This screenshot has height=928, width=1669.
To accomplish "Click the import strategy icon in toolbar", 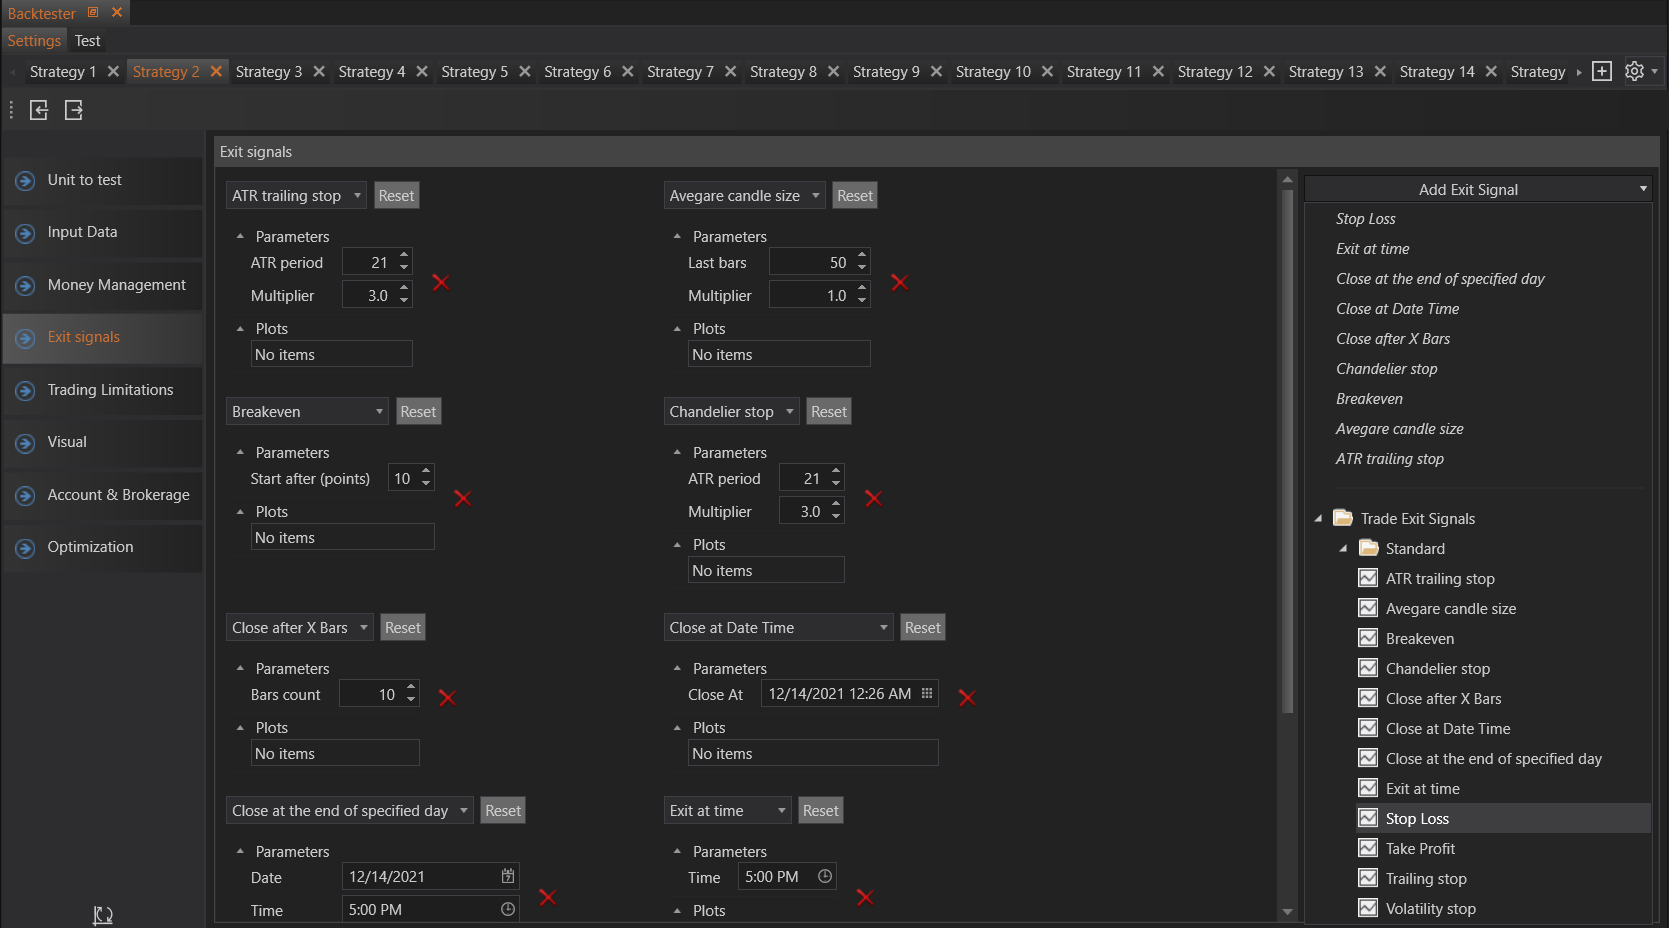I will click(39, 110).
